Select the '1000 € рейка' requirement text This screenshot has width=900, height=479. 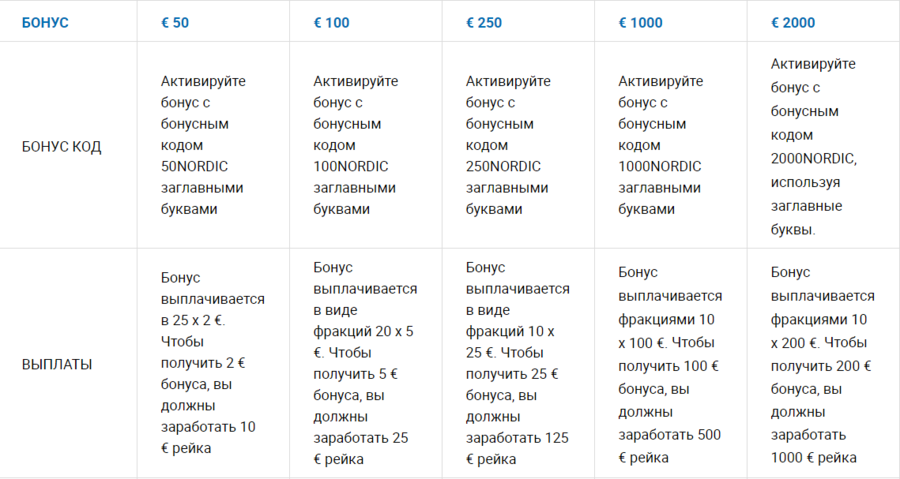[x=814, y=457]
